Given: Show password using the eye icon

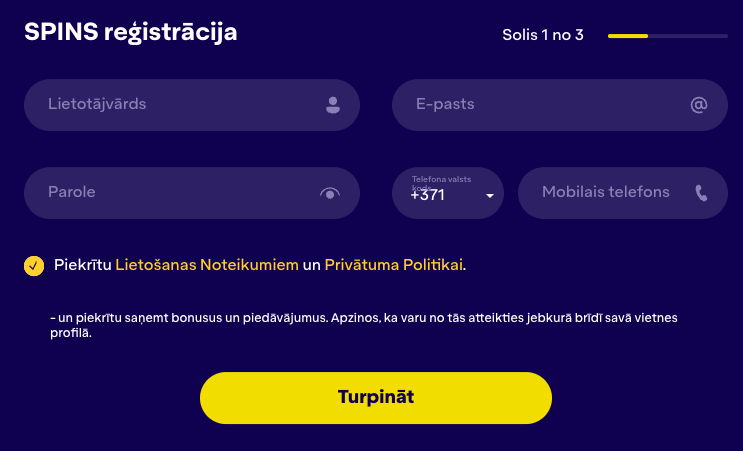Looking at the screenshot, I should point(330,193).
